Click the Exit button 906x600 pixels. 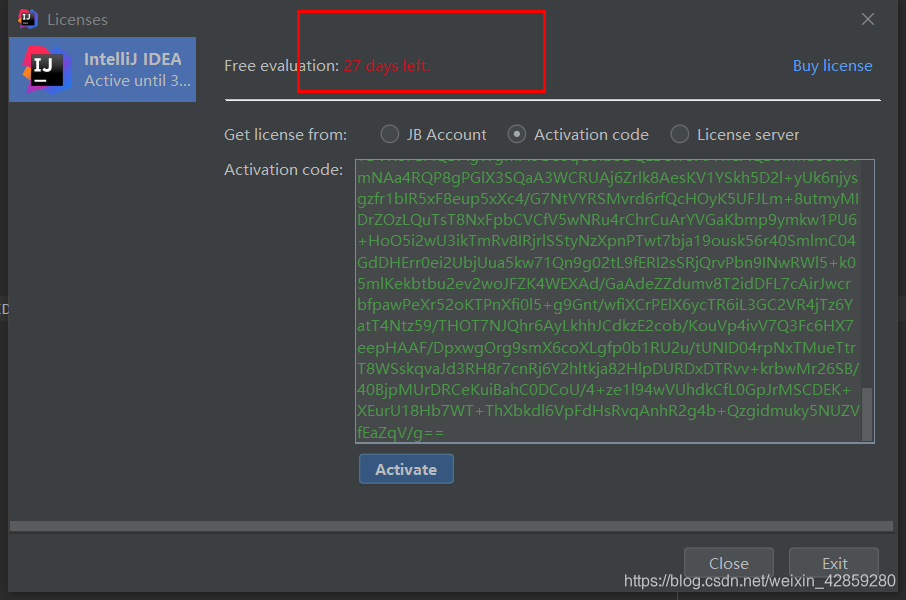pos(834,562)
